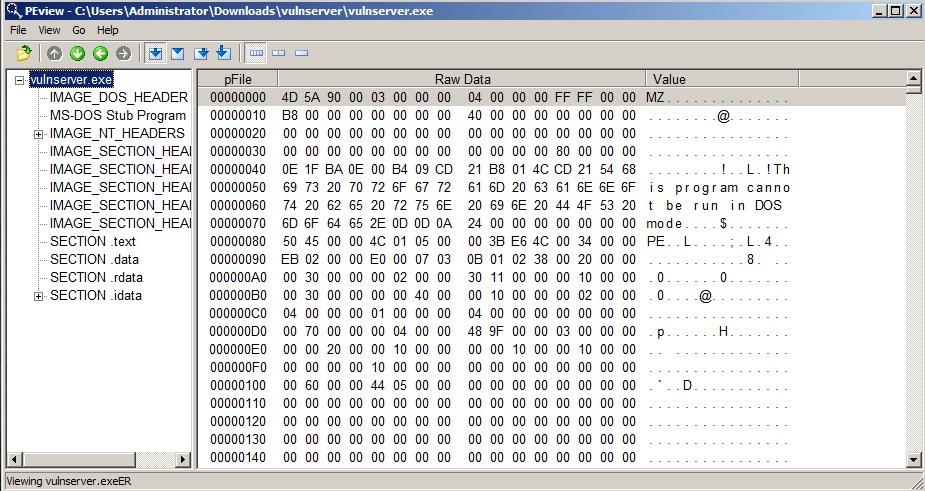Select SECTION .data in the tree
This screenshot has height=491, width=925.
(x=94, y=260)
